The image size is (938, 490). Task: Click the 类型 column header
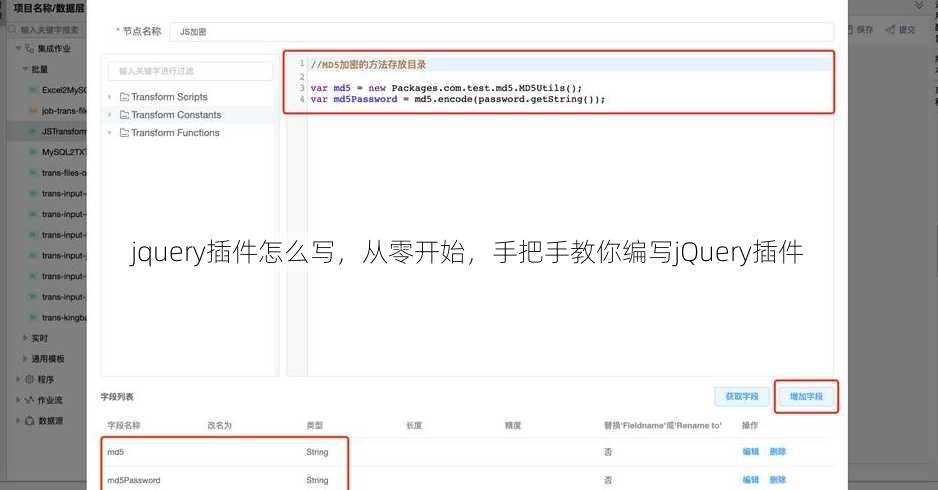tap(315, 425)
